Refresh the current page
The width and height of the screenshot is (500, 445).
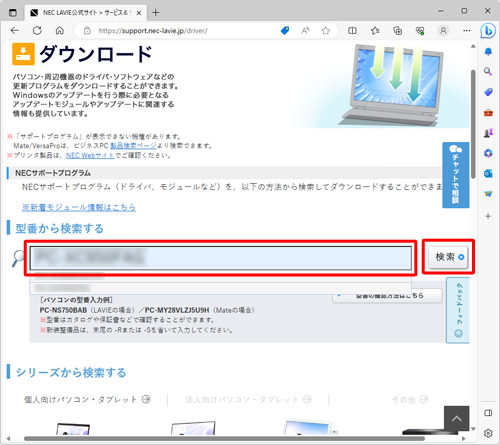[x=37, y=31]
